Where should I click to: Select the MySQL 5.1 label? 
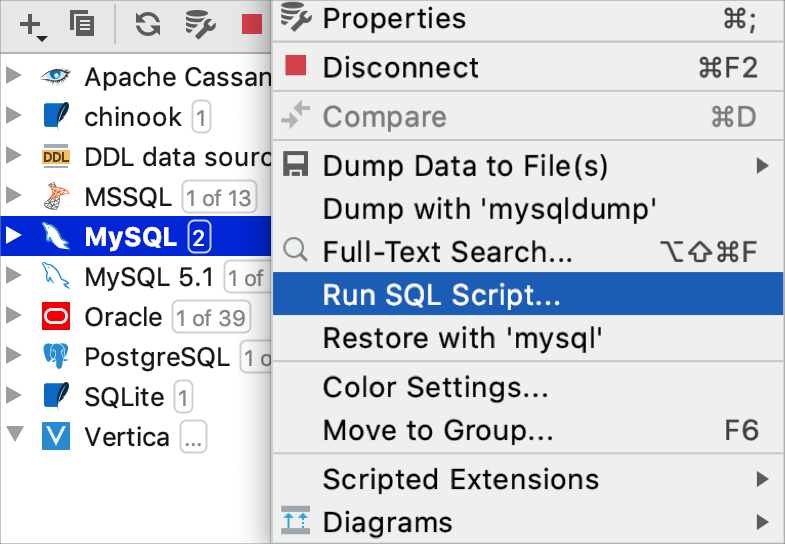point(149,277)
